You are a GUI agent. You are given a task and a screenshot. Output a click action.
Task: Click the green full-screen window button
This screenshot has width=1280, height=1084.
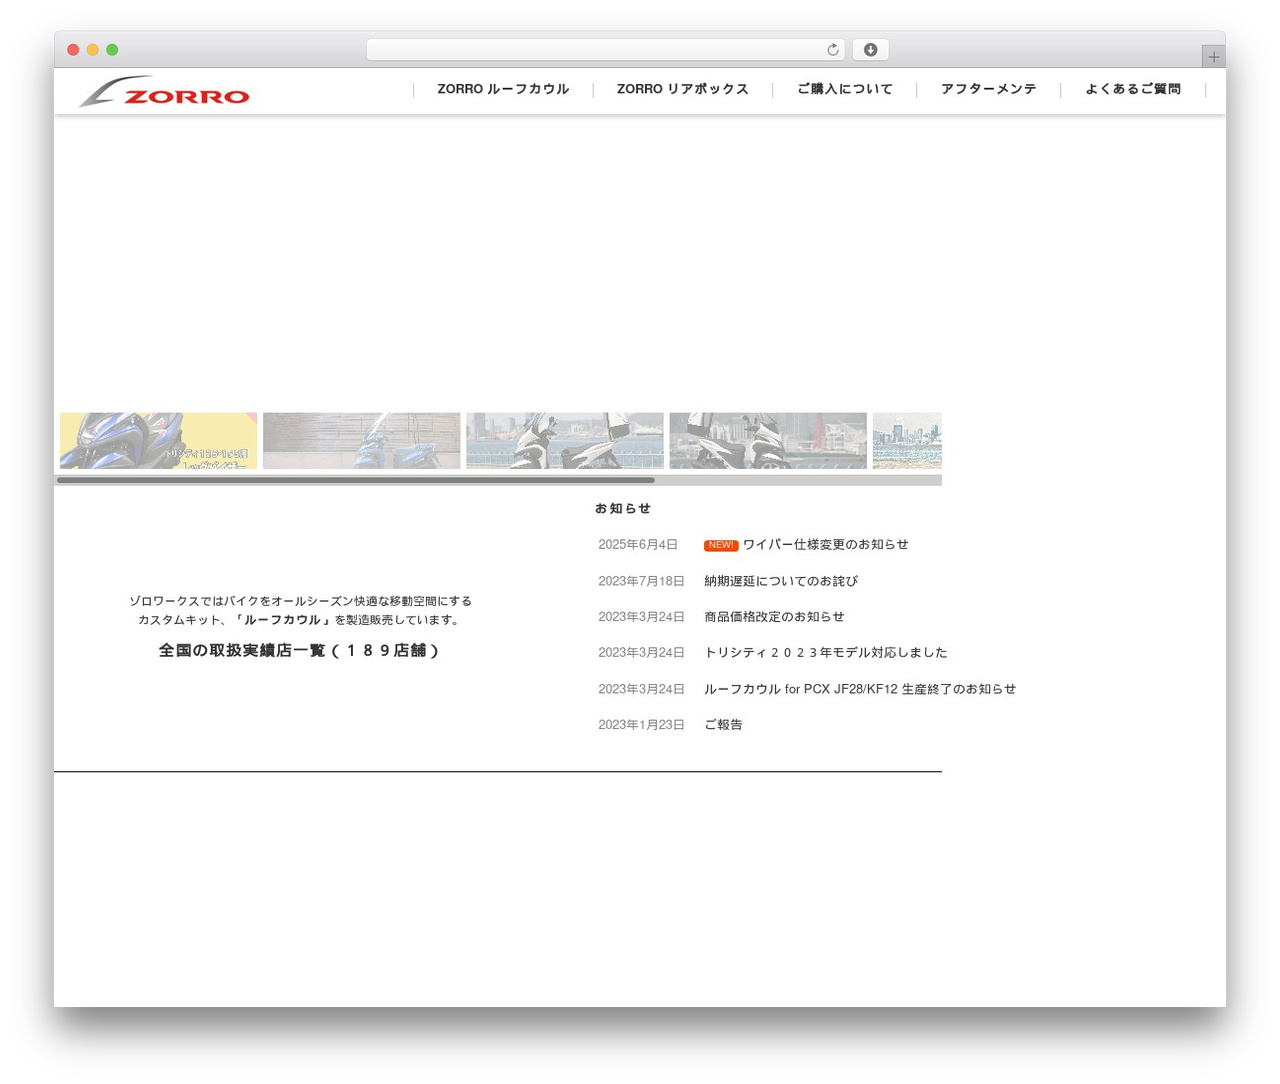pos(112,50)
